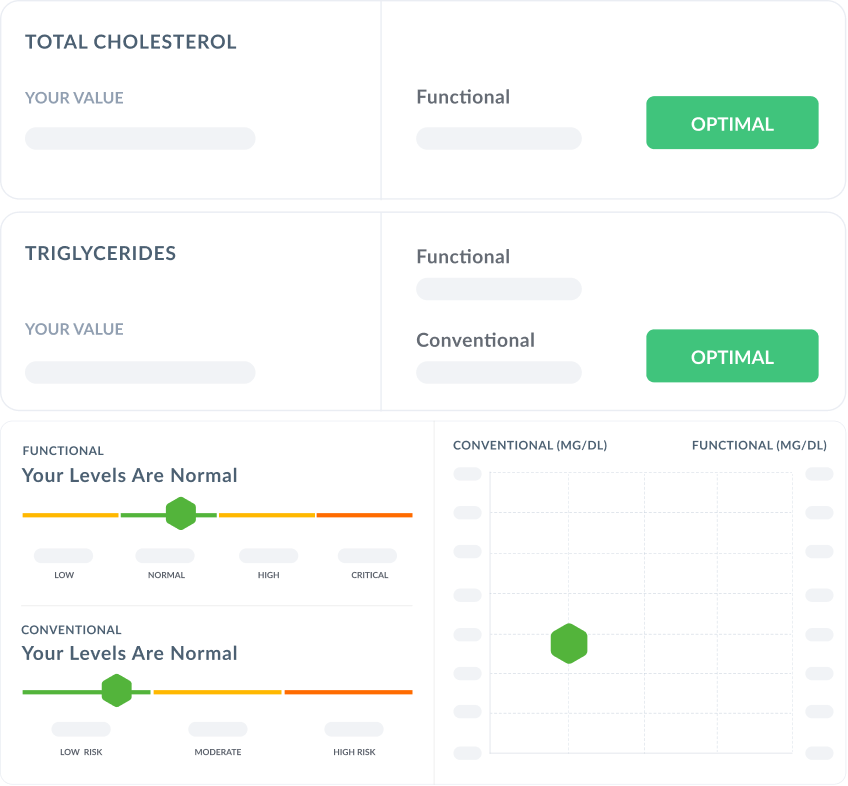Select the TRIGLYCERIDES heading

tap(100, 253)
